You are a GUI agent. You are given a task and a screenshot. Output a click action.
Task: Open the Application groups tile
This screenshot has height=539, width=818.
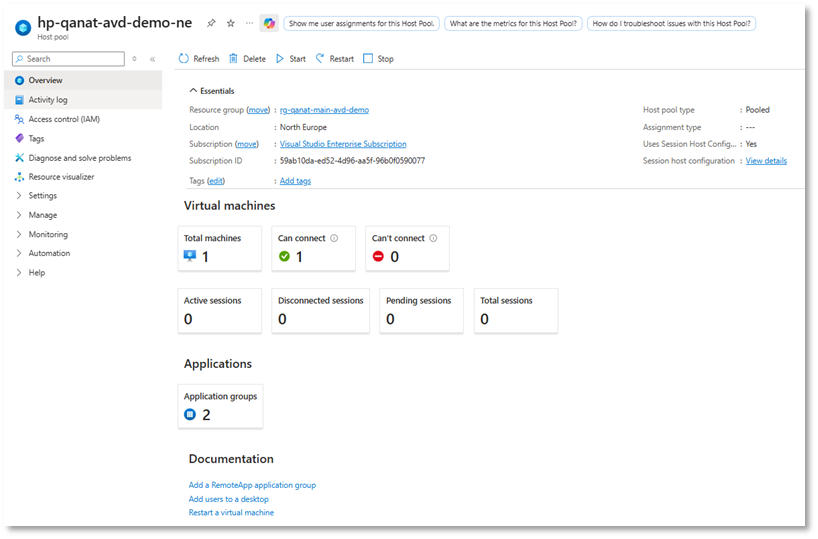[x=221, y=406]
